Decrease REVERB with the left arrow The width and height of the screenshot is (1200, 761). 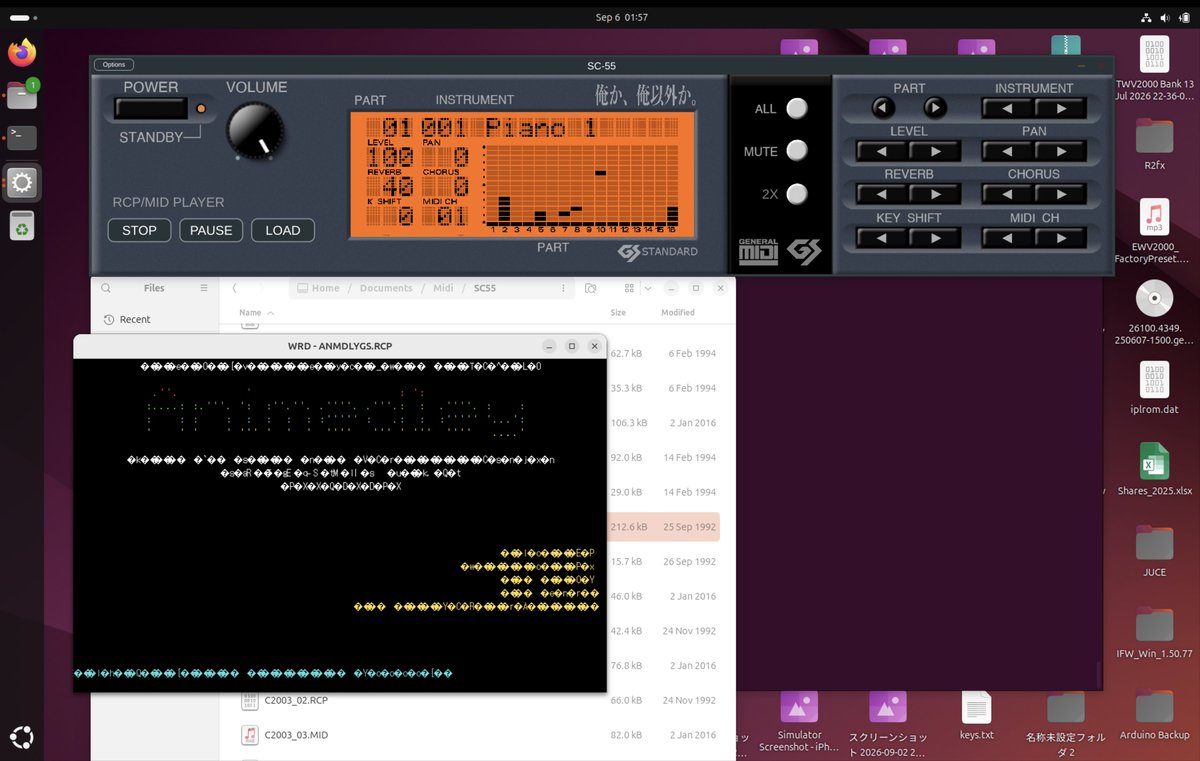(882, 194)
